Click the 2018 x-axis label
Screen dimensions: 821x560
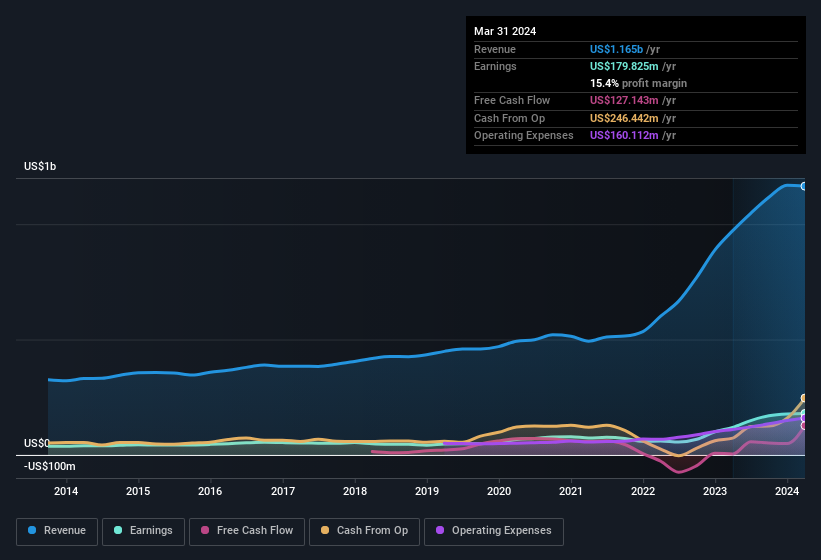[x=355, y=491]
